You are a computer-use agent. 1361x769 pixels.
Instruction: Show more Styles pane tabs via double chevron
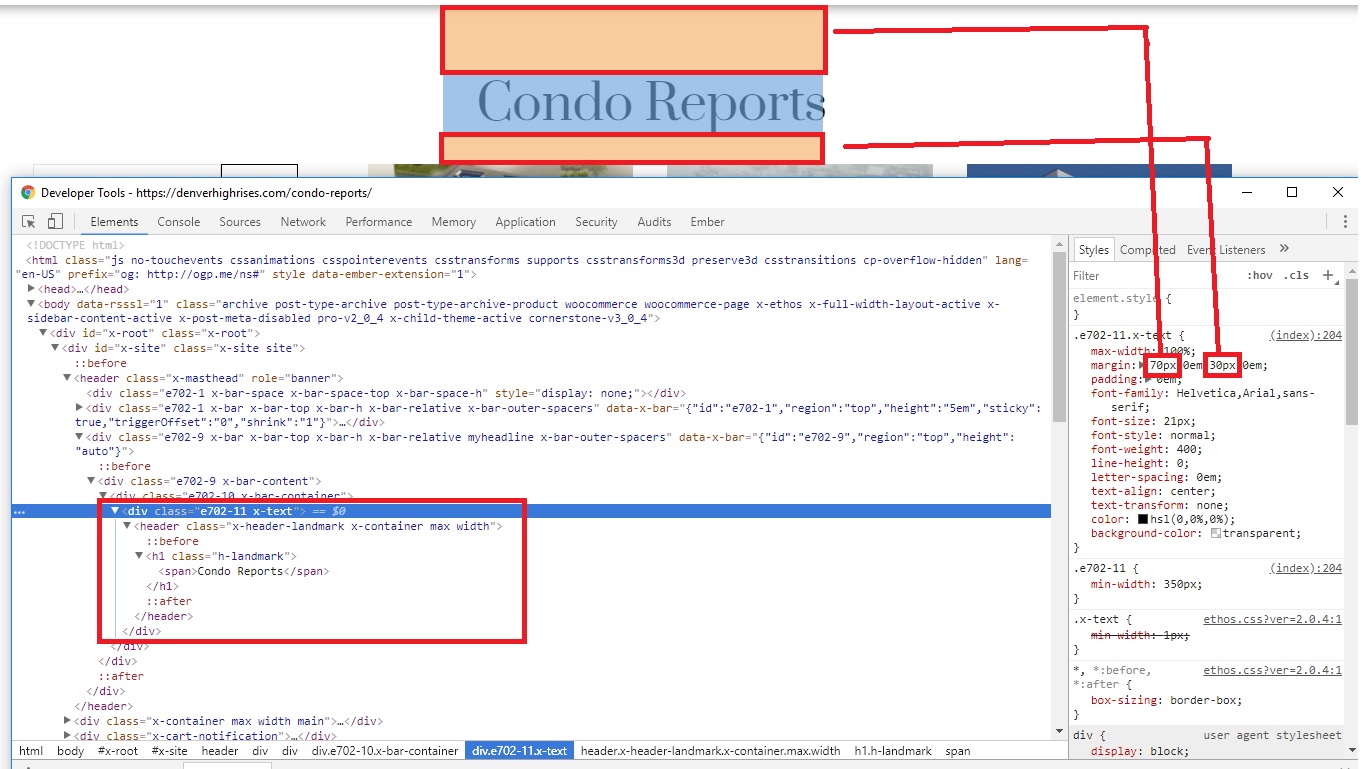[1284, 249]
